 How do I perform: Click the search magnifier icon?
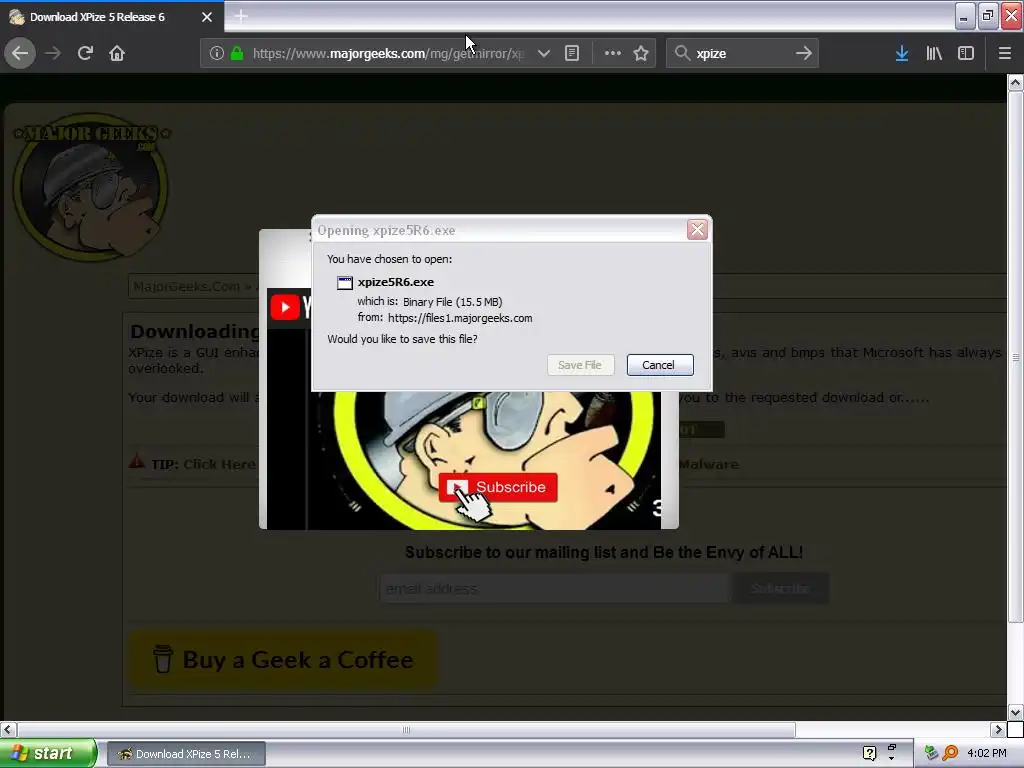click(682, 53)
